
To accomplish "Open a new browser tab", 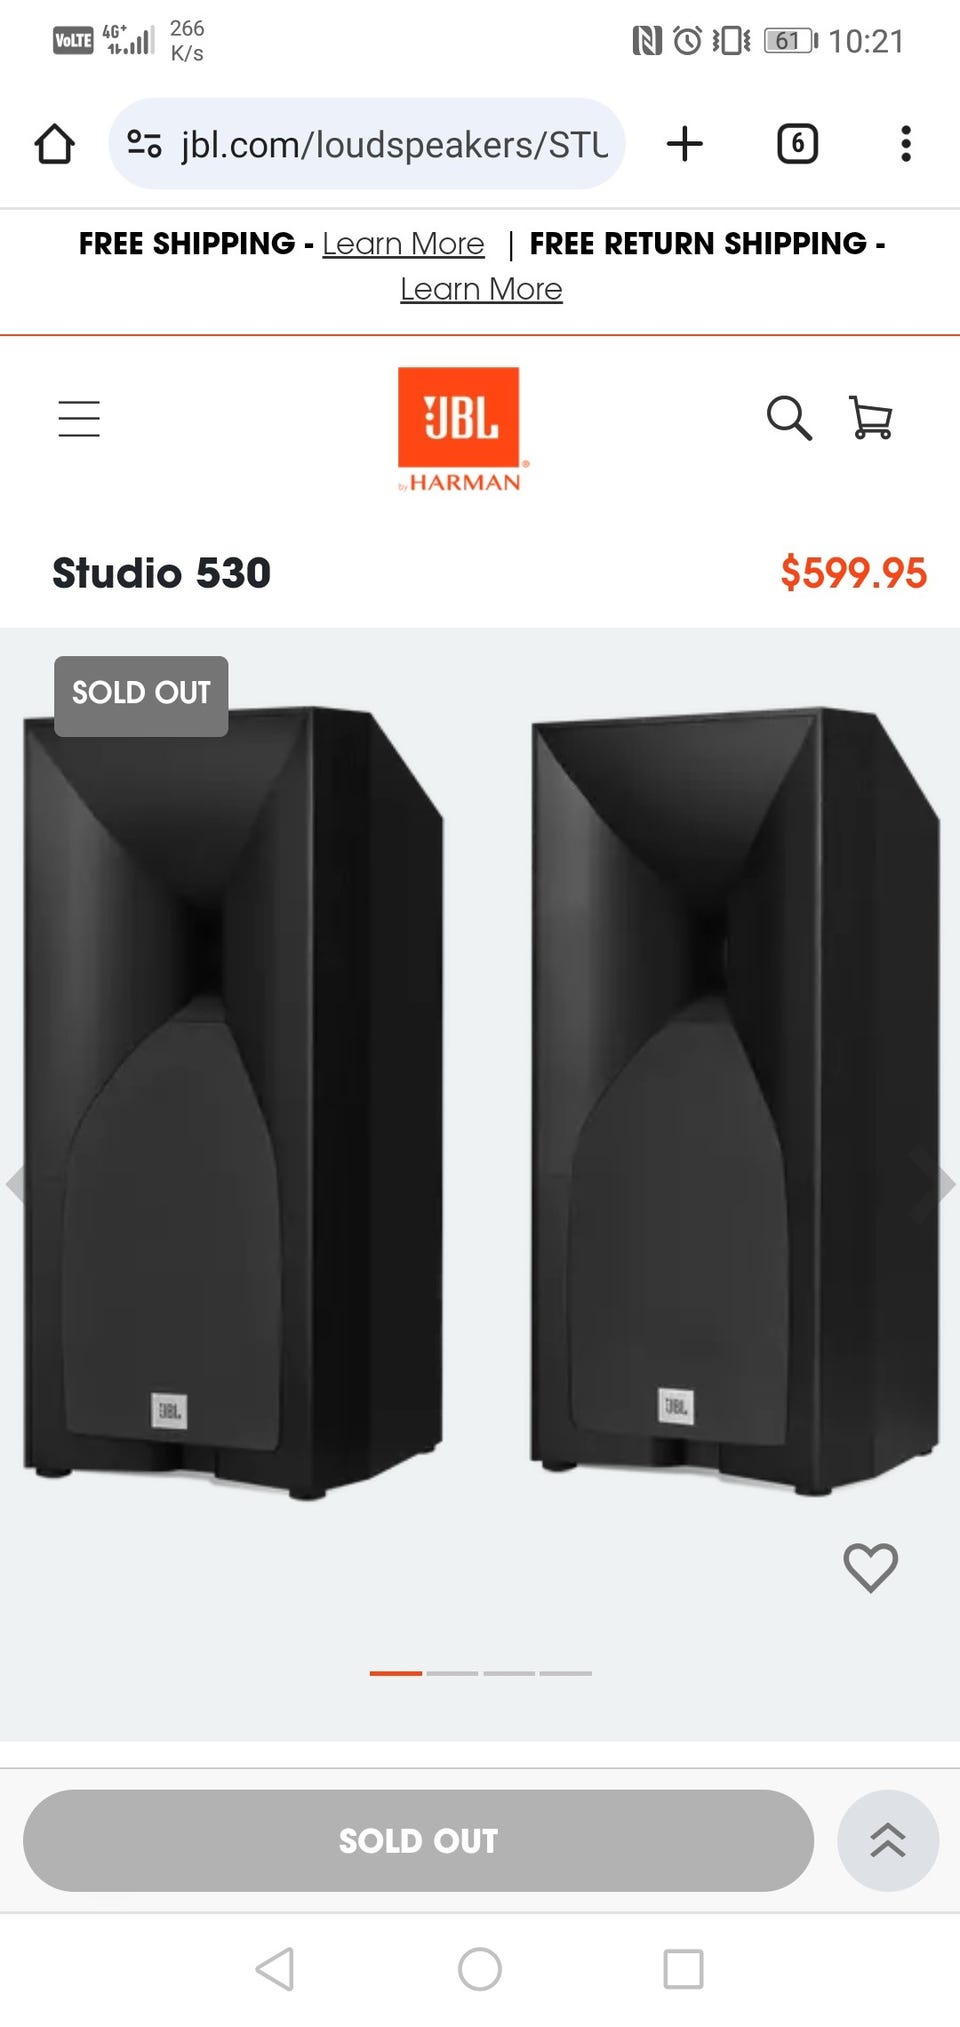I will [685, 144].
